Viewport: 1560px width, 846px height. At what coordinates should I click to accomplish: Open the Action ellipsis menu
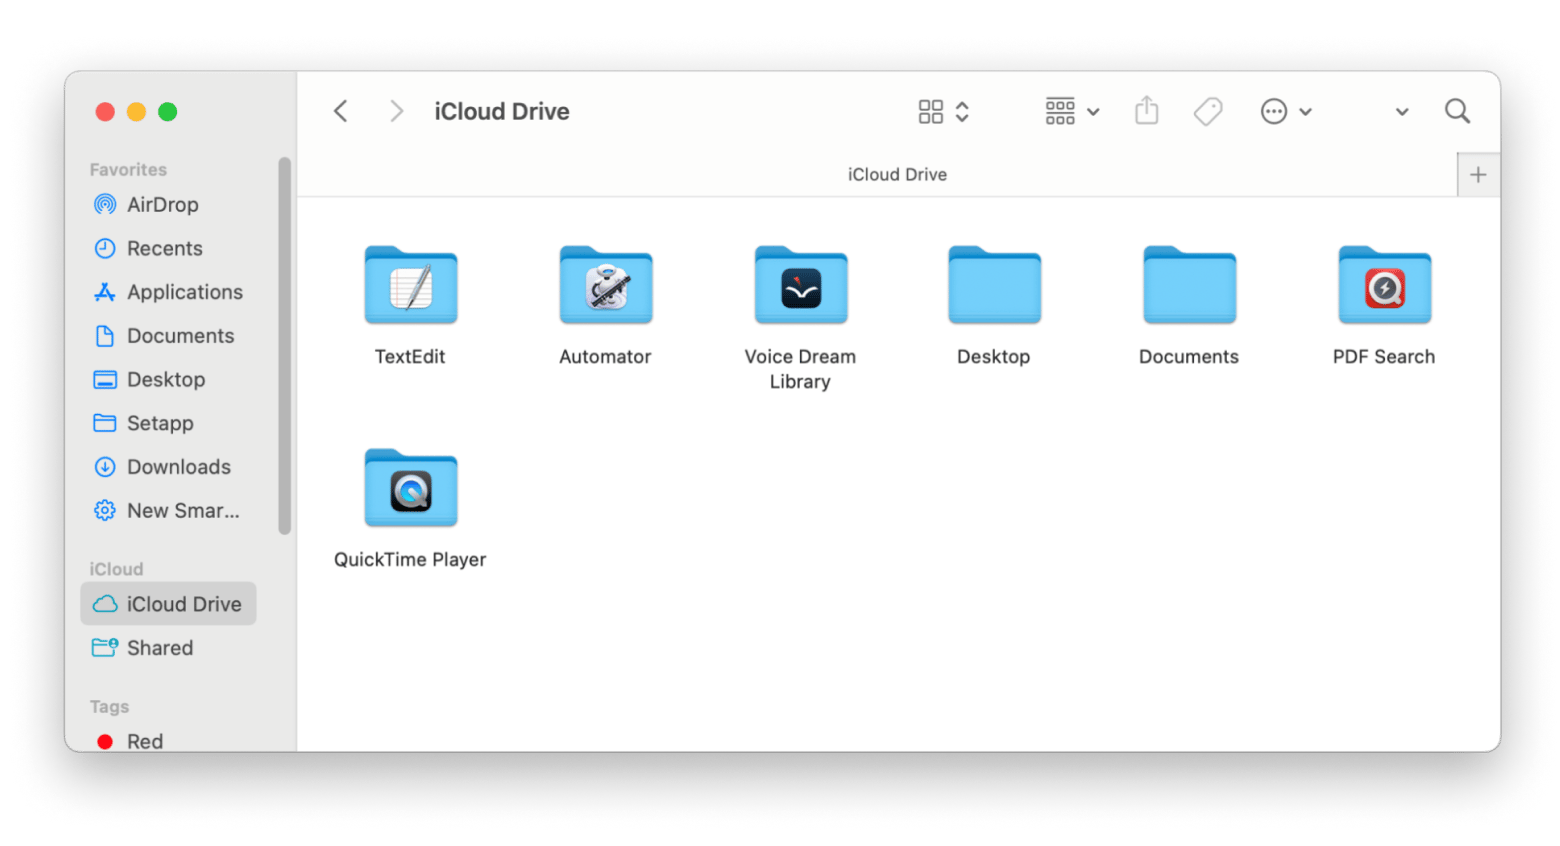(x=1286, y=111)
